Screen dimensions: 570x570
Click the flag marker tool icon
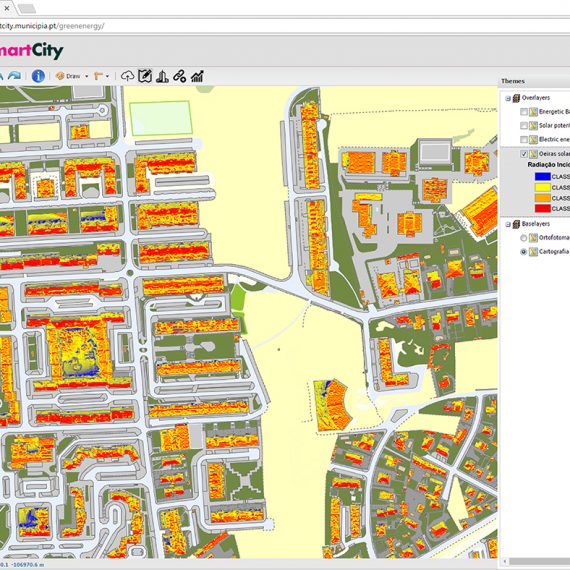[98, 76]
